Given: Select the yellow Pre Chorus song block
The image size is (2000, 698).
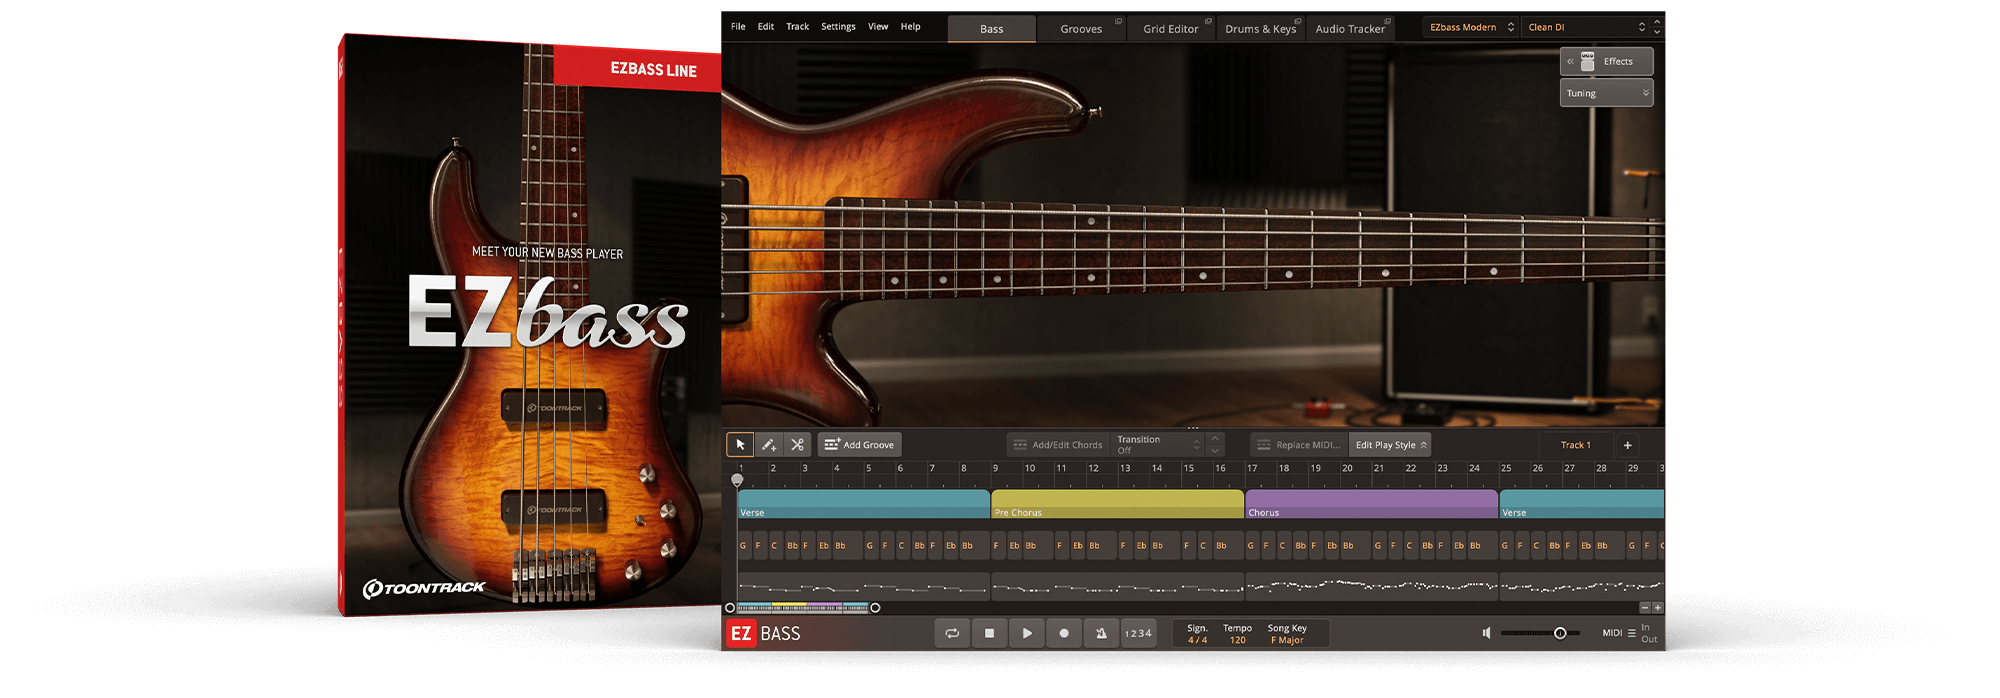Looking at the screenshot, I should click(1117, 503).
